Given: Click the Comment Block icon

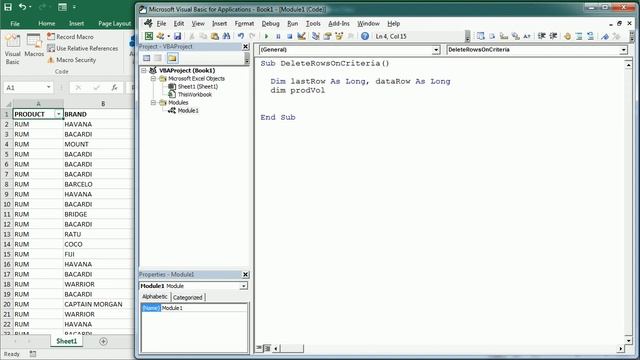Looking at the screenshot, I should point(579,36).
